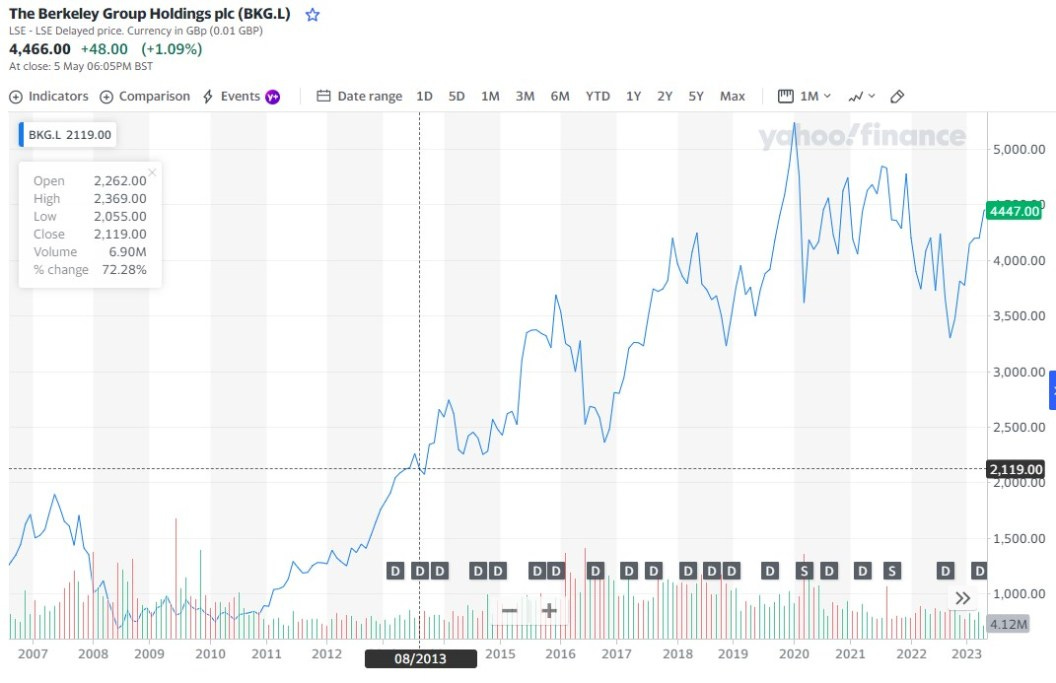
Task: Click the 4,466.00 share price
Action: coord(40,49)
